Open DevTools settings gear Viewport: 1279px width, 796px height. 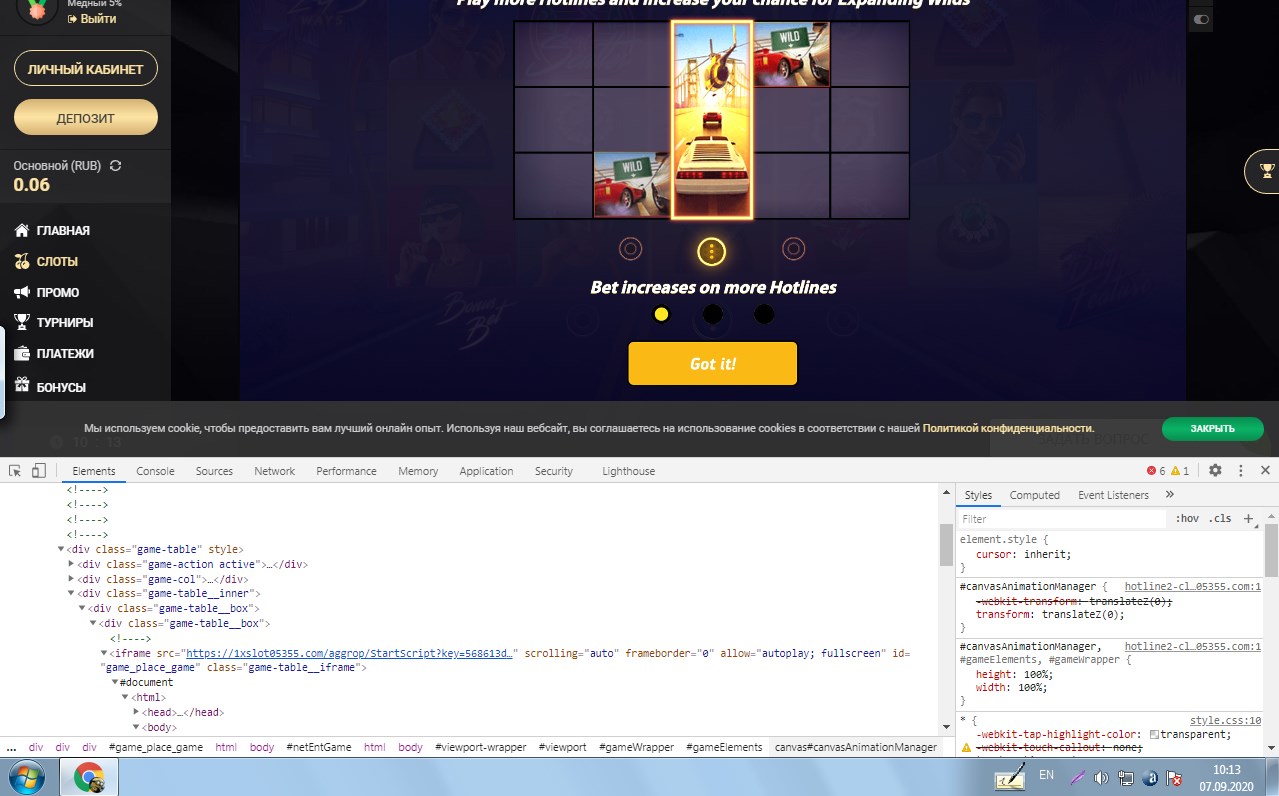[x=1215, y=470]
